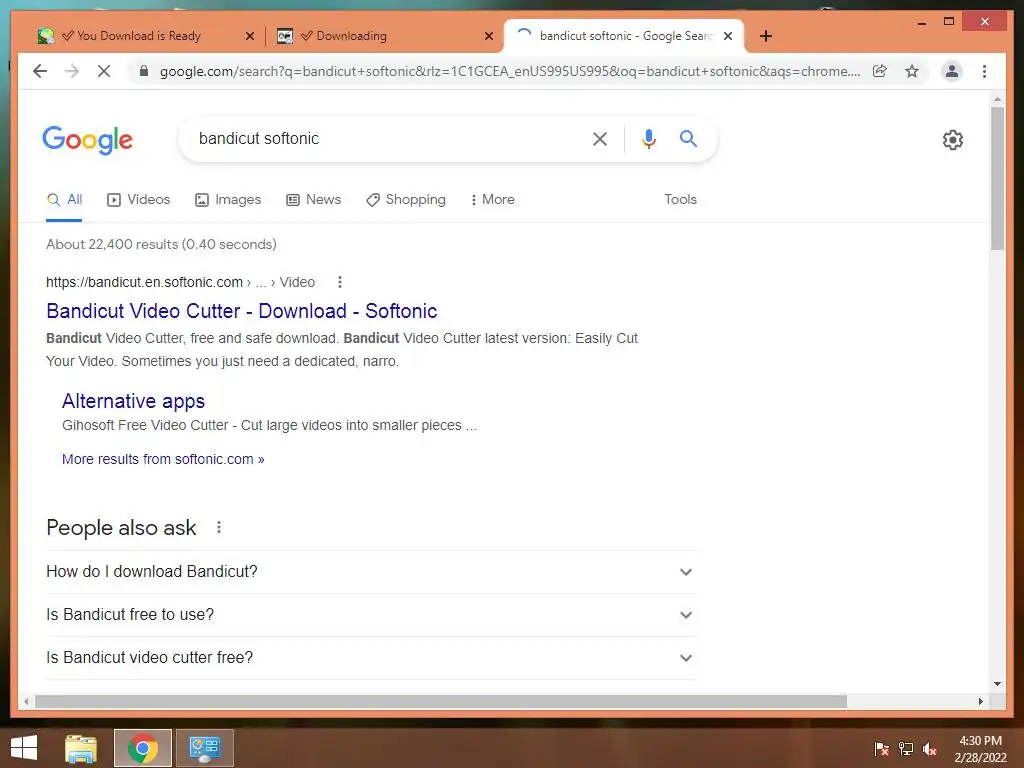This screenshot has width=1024, height=768.
Task: Open options for the Softonic result
Action: (339, 282)
